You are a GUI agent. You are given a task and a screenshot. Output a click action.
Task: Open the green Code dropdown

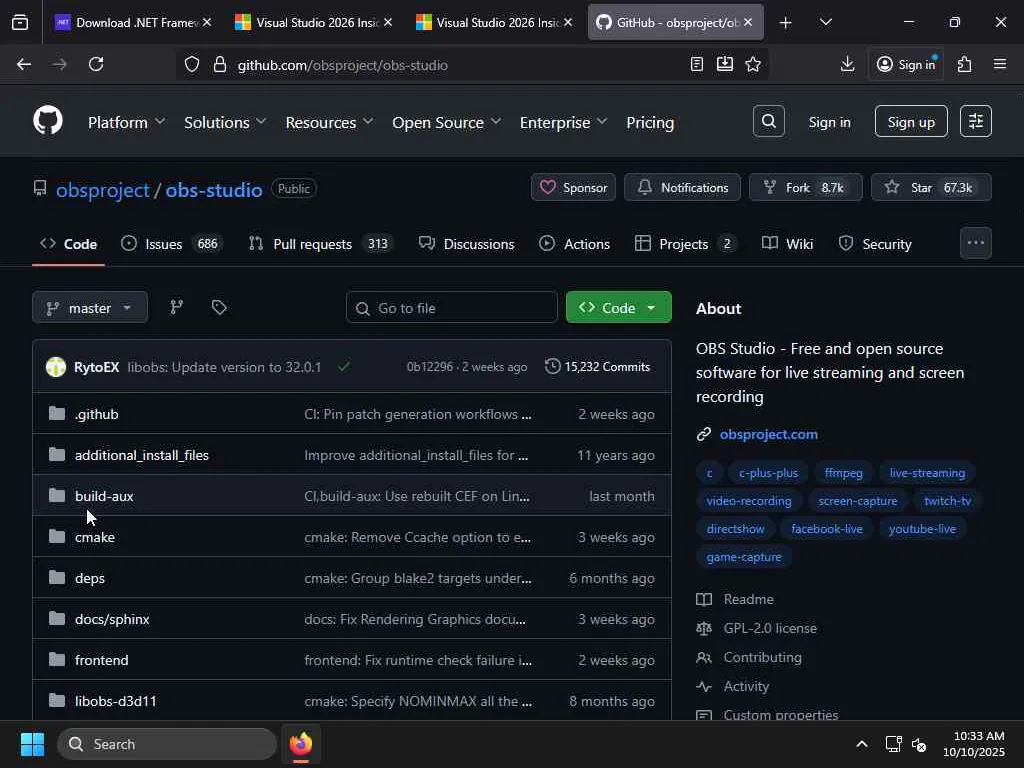(x=618, y=307)
